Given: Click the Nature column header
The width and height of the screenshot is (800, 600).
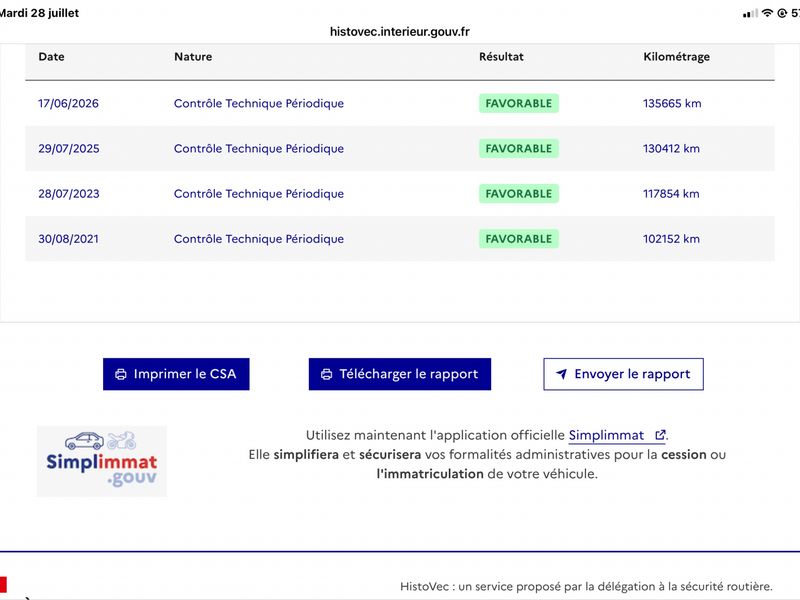Looking at the screenshot, I should 193,57.
